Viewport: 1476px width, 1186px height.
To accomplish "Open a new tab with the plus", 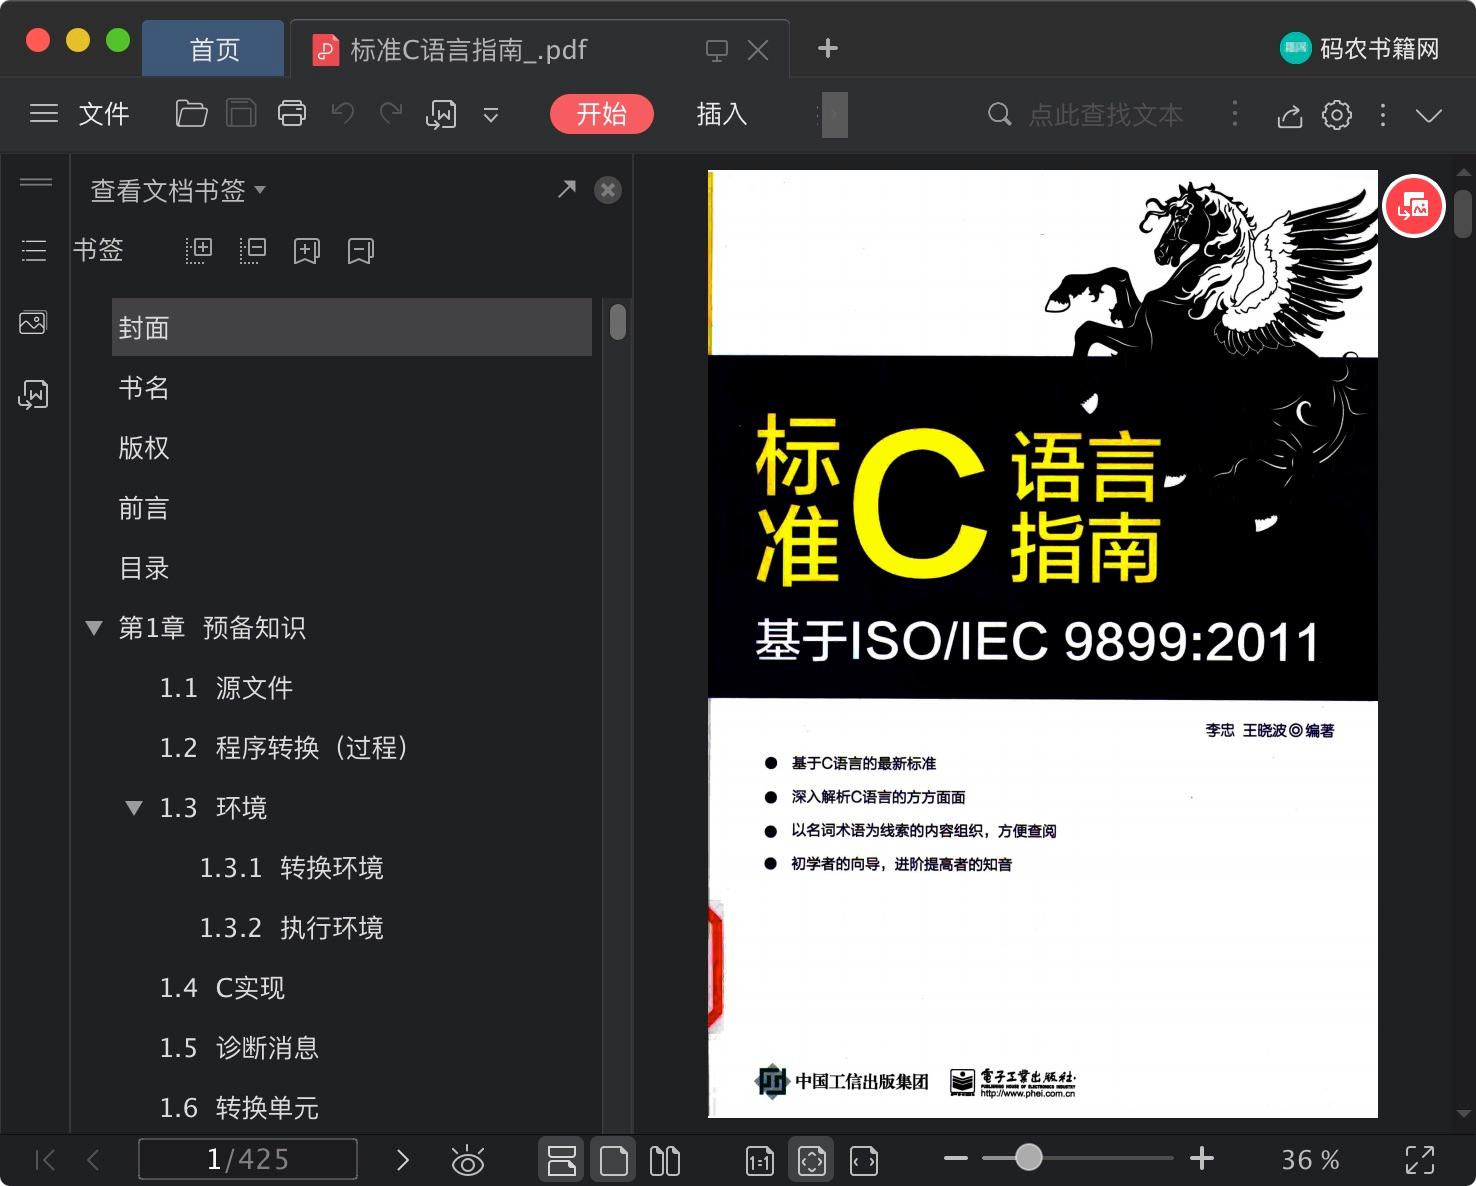I will (x=828, y=48).
